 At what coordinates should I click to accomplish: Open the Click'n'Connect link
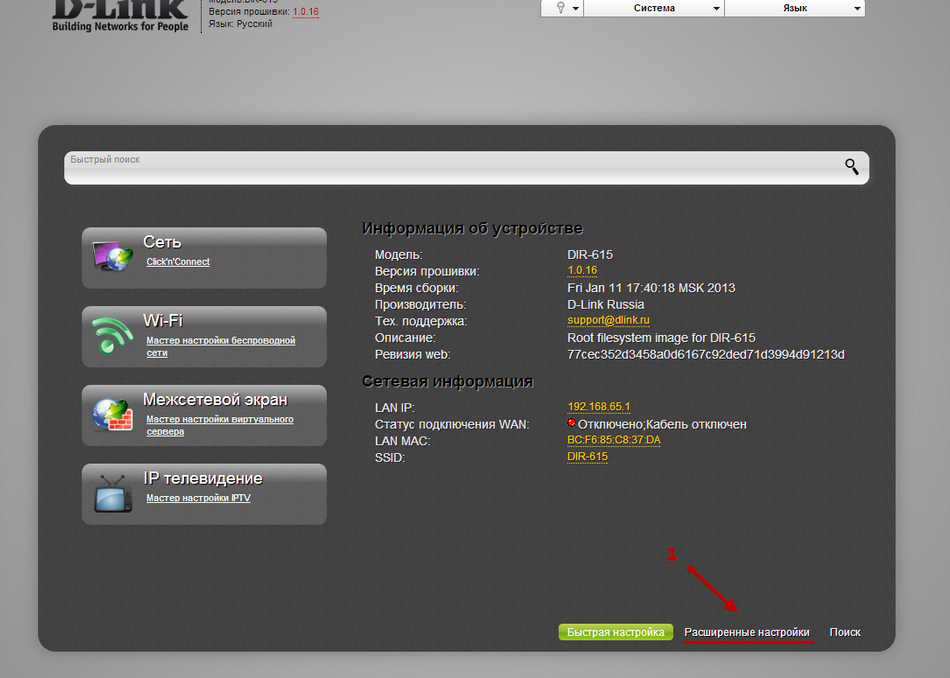point(178,262)
